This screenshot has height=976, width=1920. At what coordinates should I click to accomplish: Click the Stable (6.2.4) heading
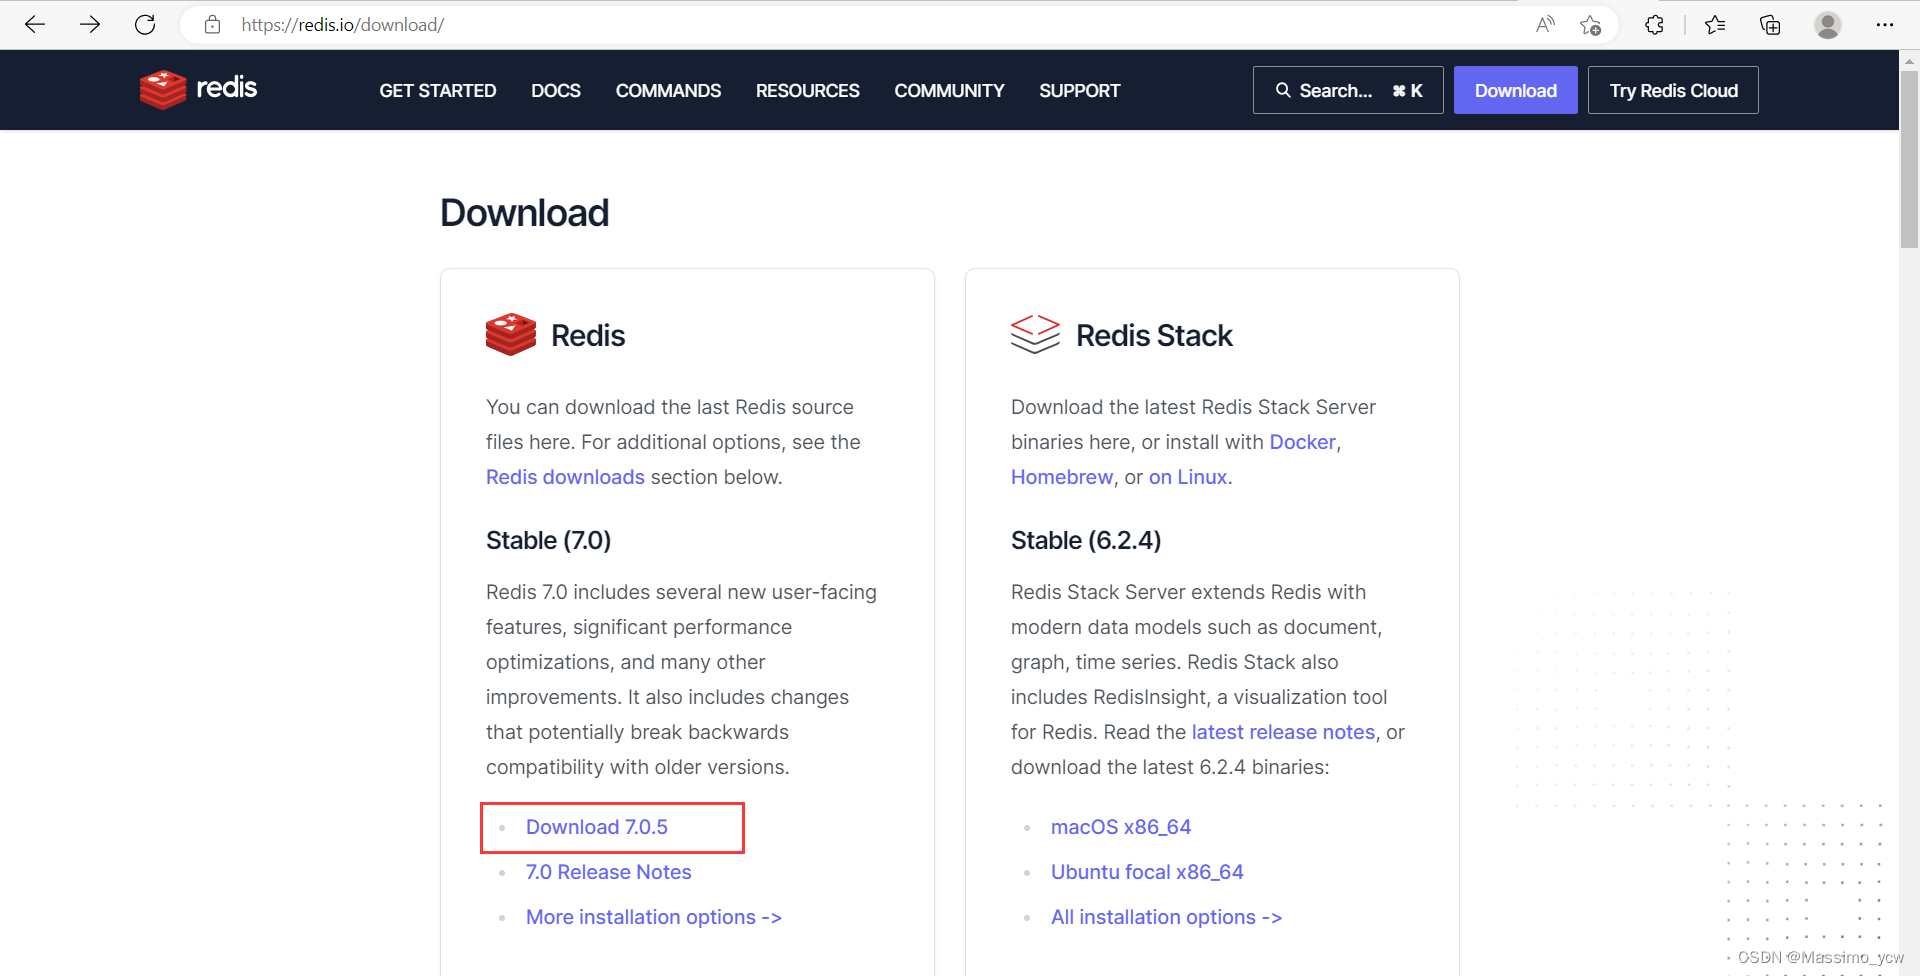click(1086, 540)
